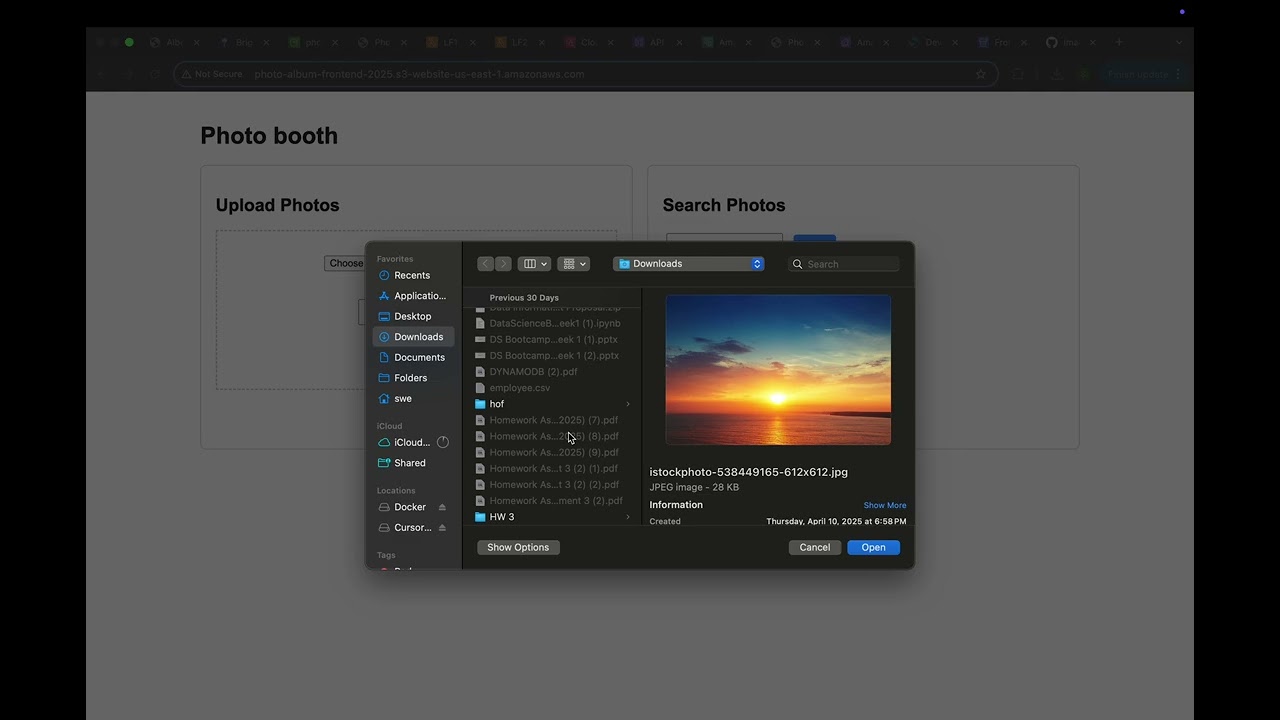The height and width of the screenshot is (720, 1280).
Task: Click the Chrome address bar URL
Action: click(419, 74)
